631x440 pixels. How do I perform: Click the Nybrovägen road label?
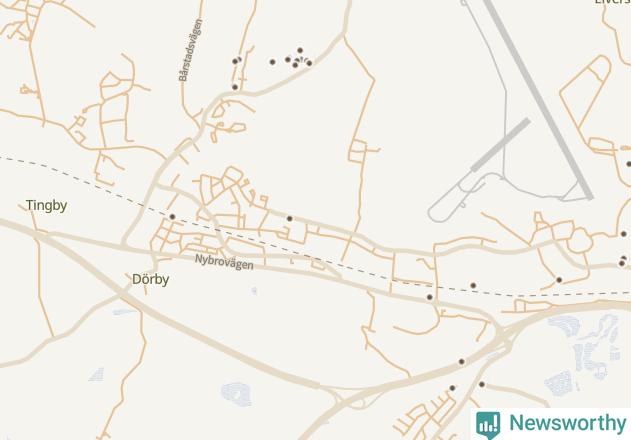(224, 262)
